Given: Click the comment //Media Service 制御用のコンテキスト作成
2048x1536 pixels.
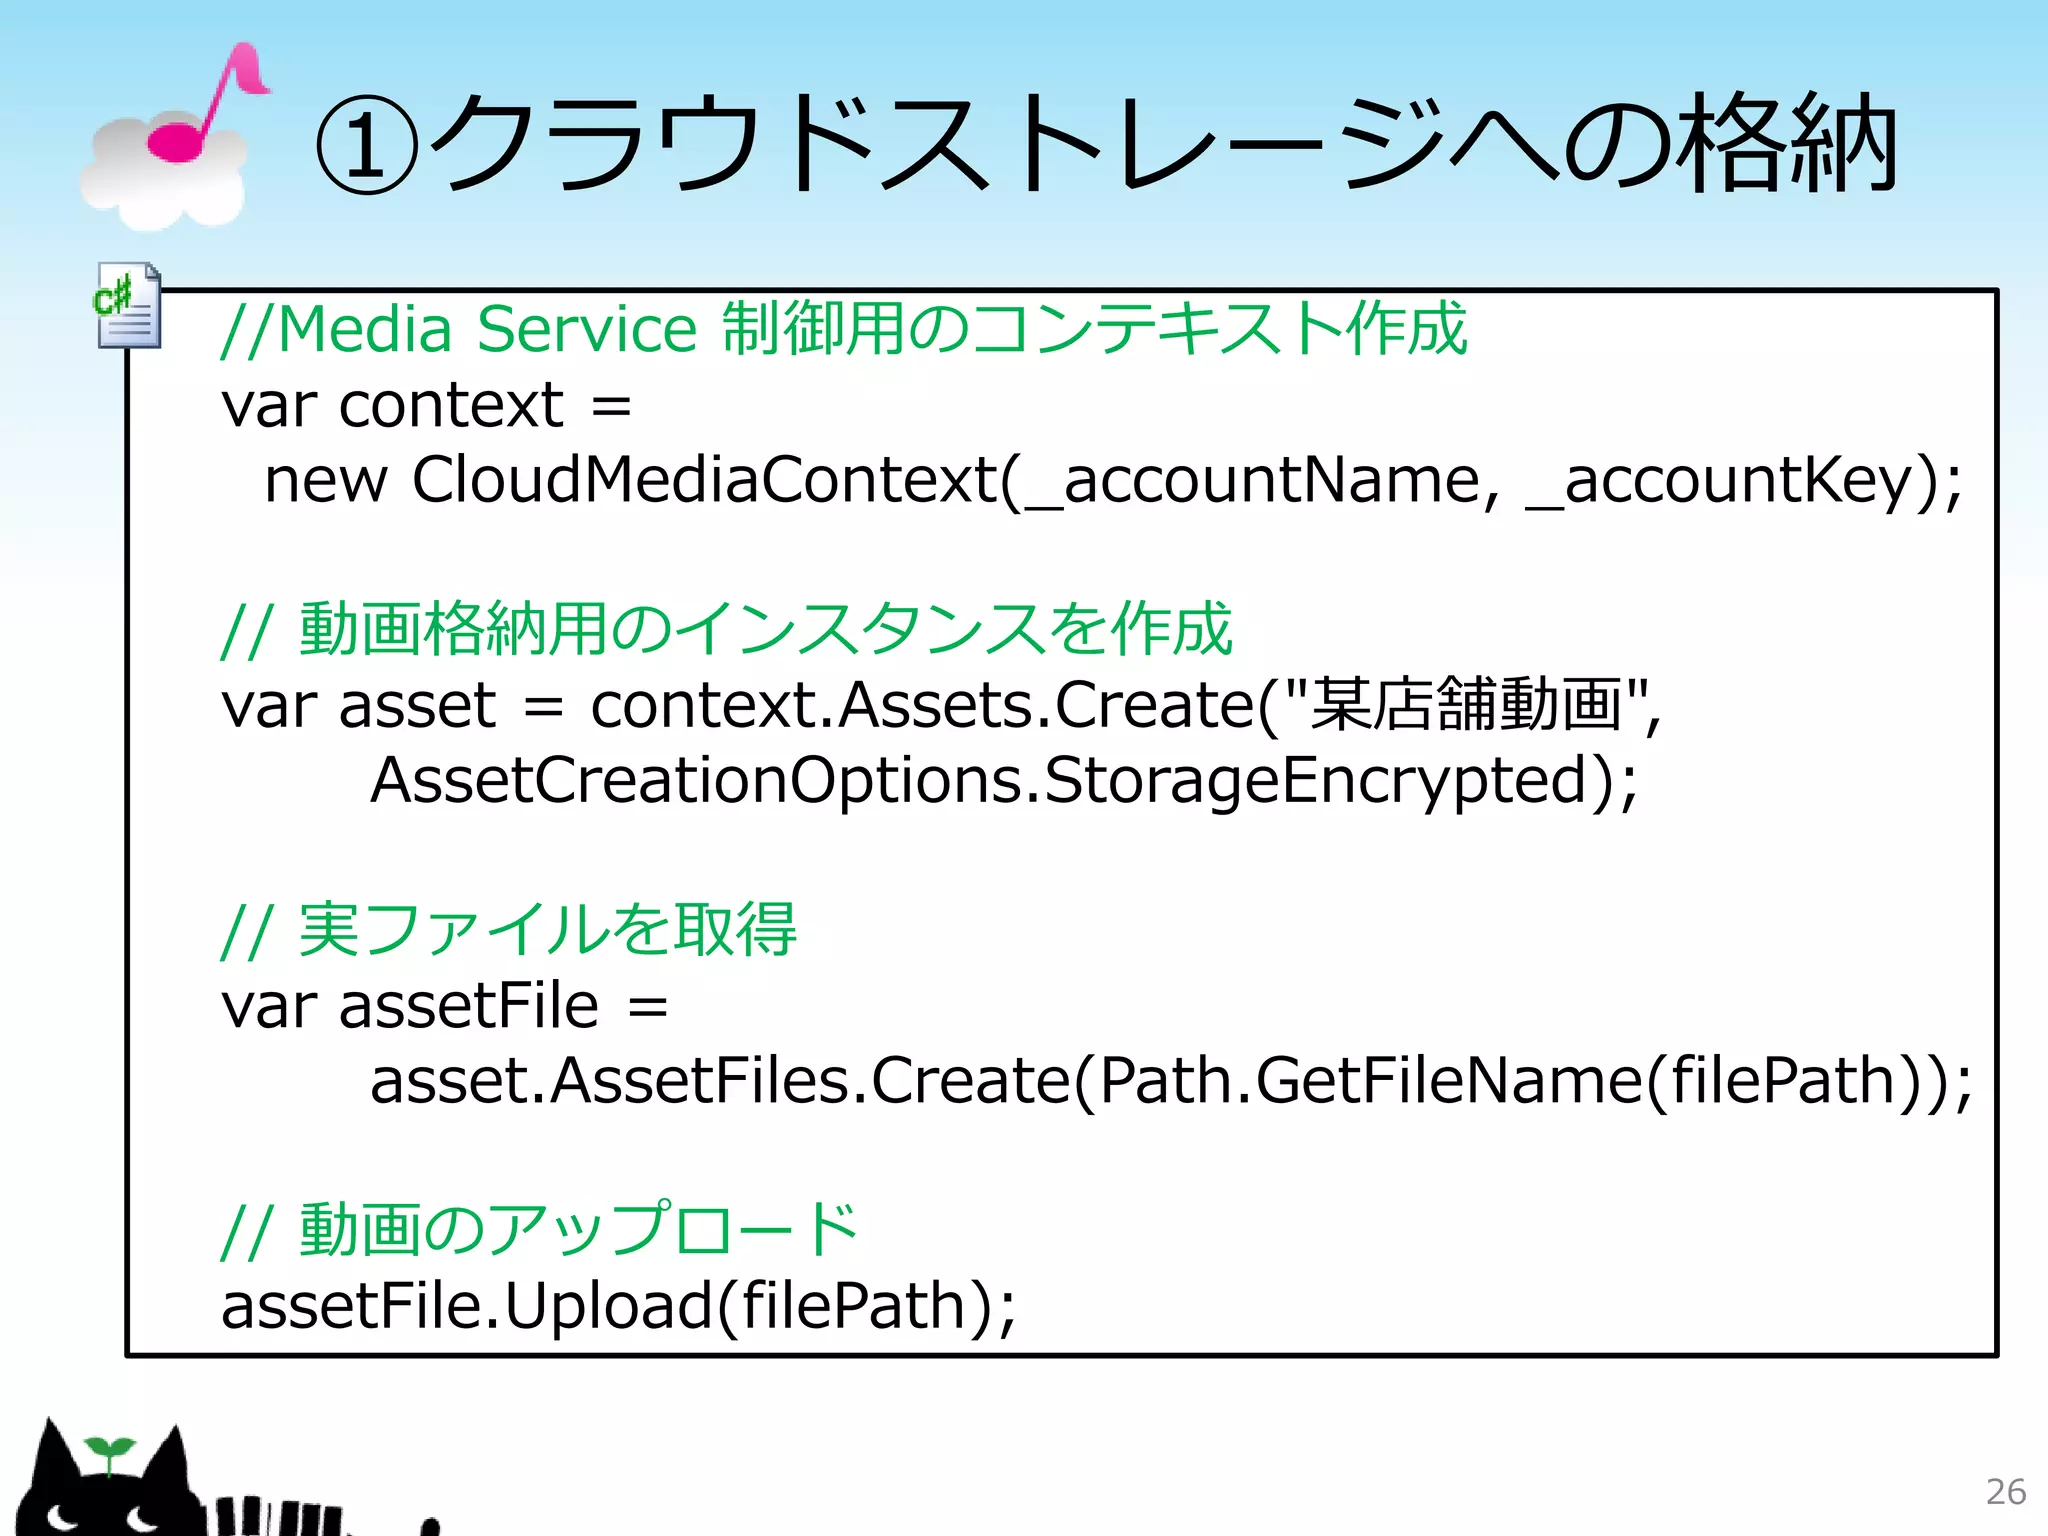Looking at the screenshot, I should [x=844, y=329].
